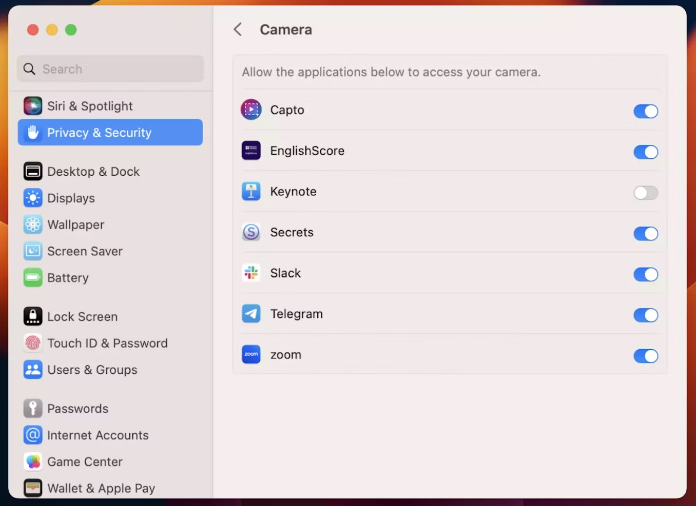The image size is (696, 506).
Task: Click the Keynote app name
Action: [293, 192]
